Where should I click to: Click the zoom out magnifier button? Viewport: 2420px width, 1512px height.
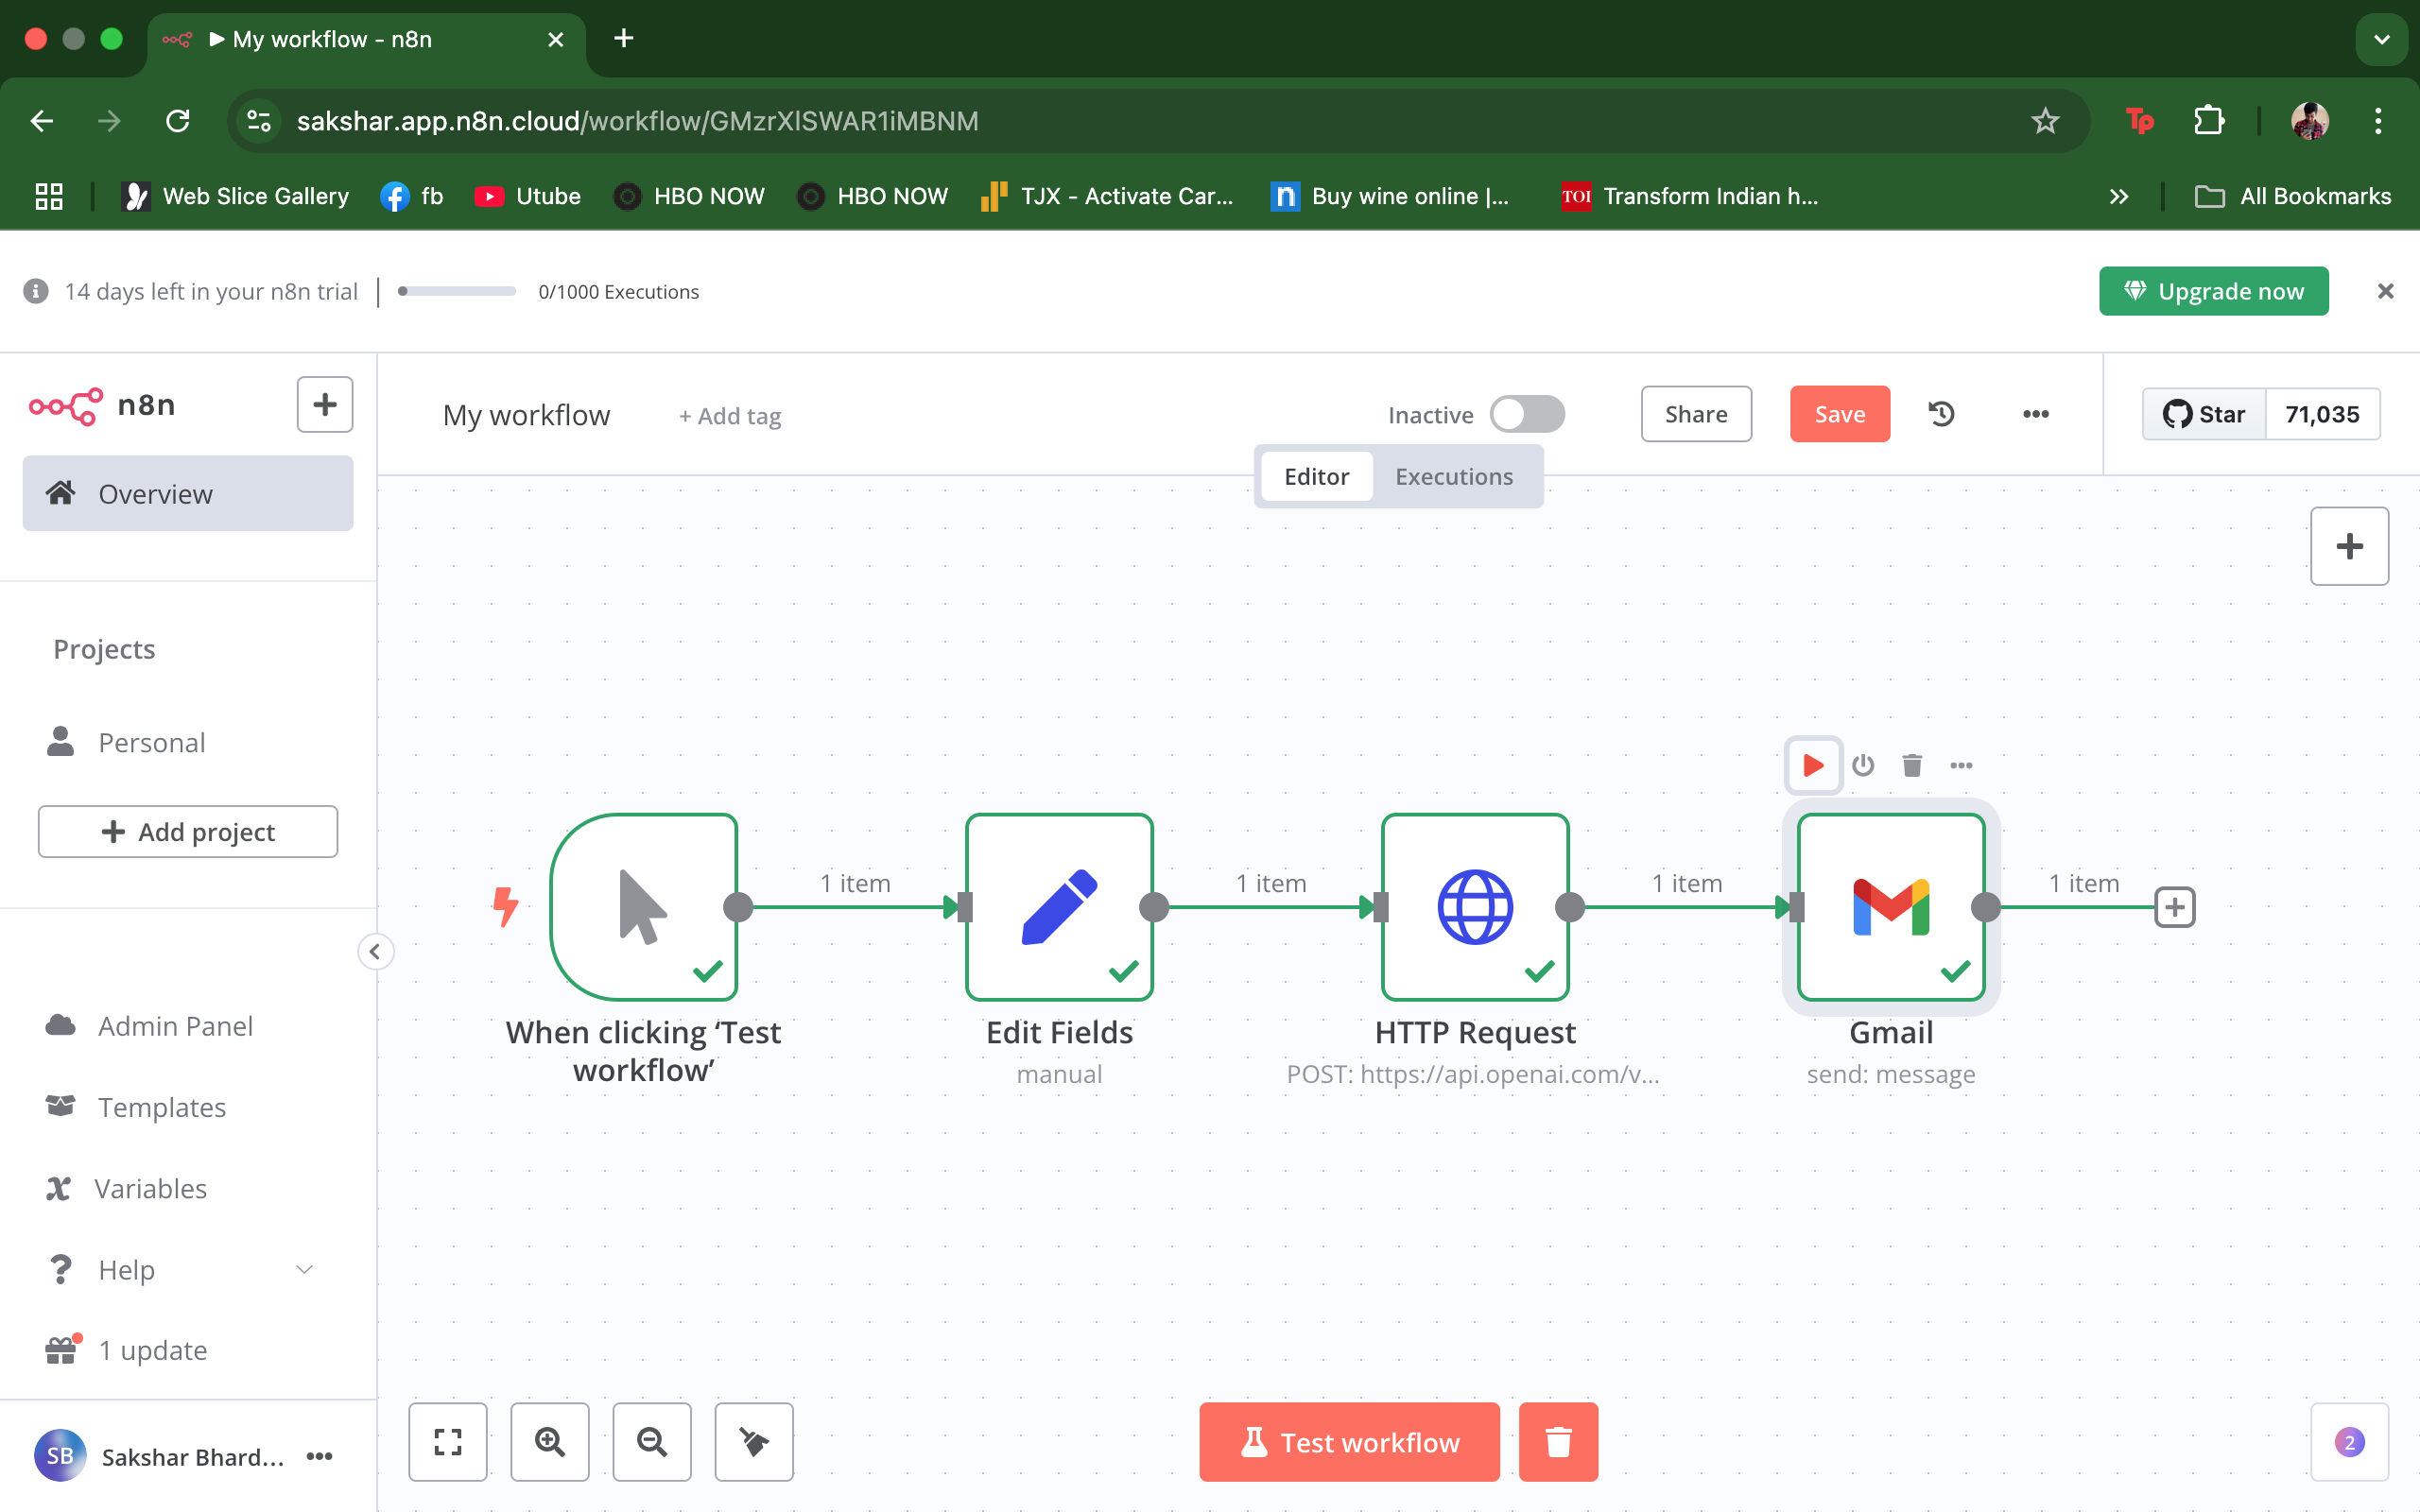[x=652, y=1441]
